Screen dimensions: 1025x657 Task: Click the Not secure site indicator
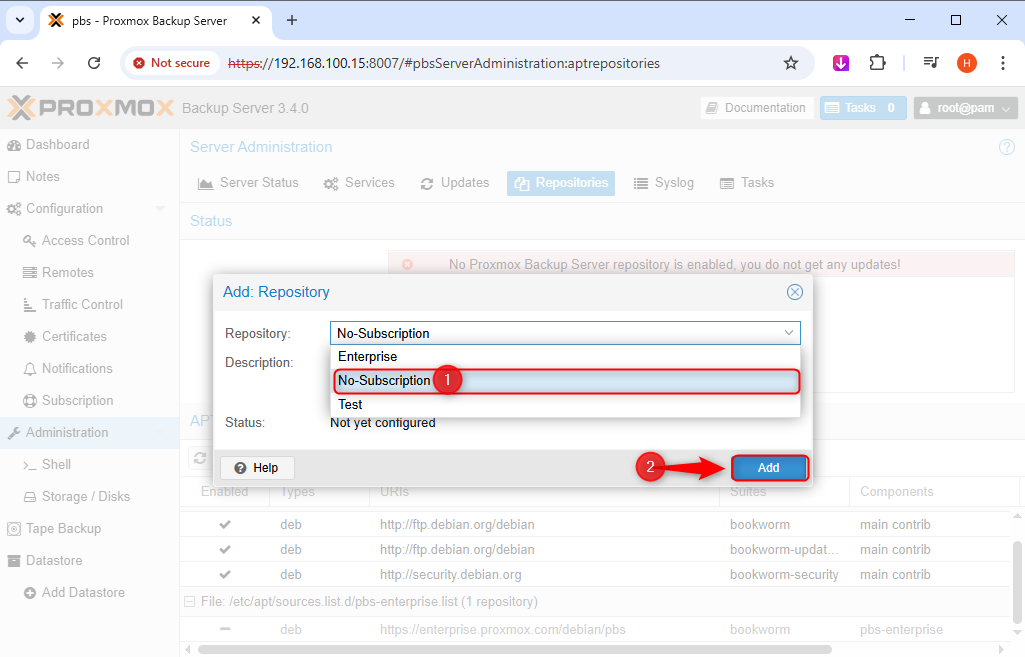[172, 63]
